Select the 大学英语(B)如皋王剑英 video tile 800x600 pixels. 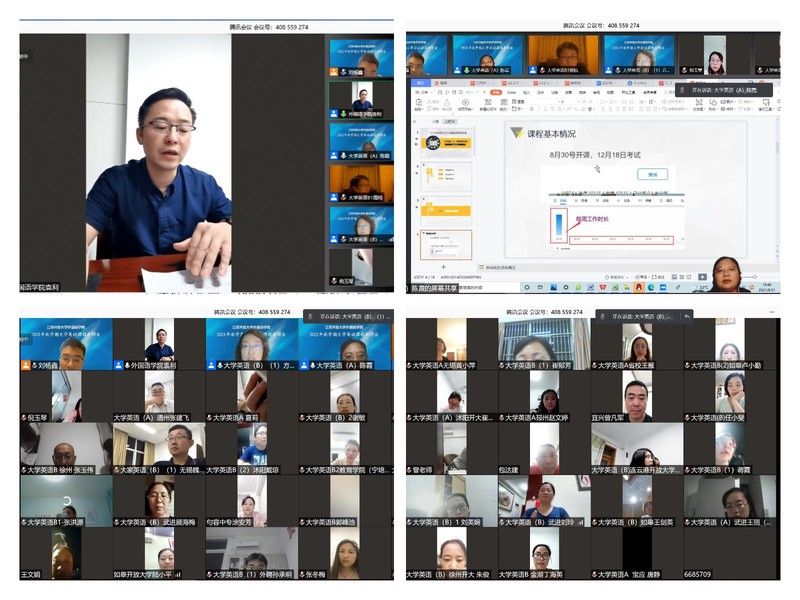pyautogui.click(x=637, y=501)
